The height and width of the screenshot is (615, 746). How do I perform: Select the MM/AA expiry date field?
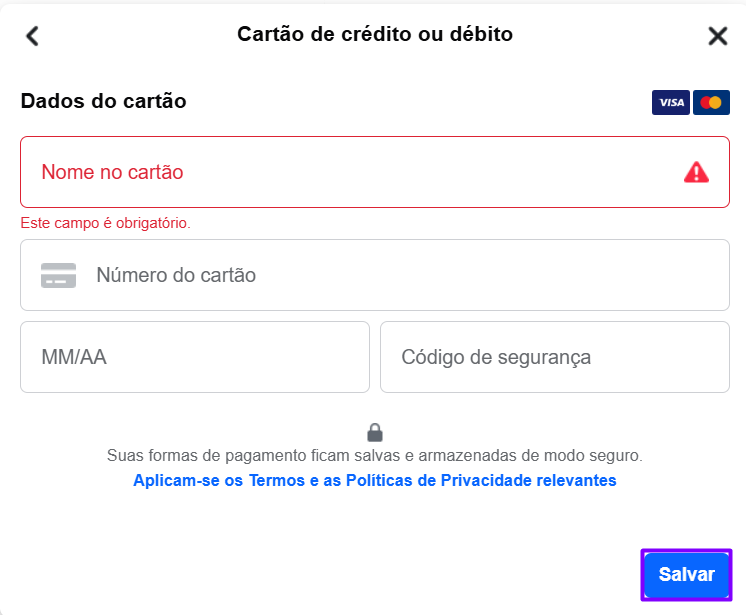pyautogui.click(x=195, y=357)
